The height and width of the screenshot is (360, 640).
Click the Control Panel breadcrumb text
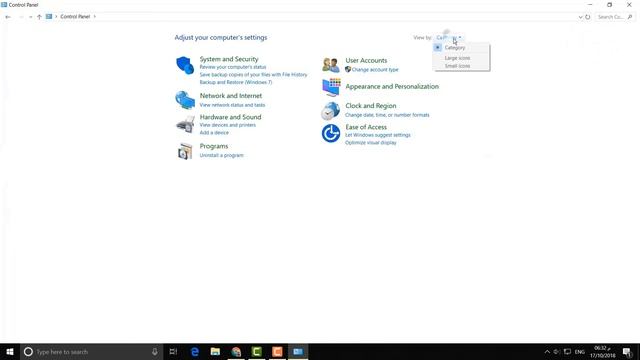pos(75,17)
